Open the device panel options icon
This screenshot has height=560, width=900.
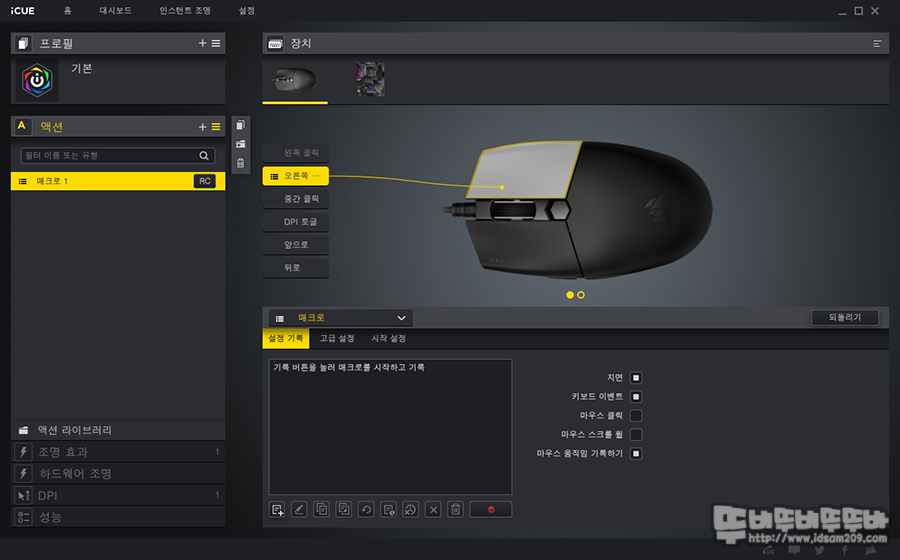tap(877, 44)
